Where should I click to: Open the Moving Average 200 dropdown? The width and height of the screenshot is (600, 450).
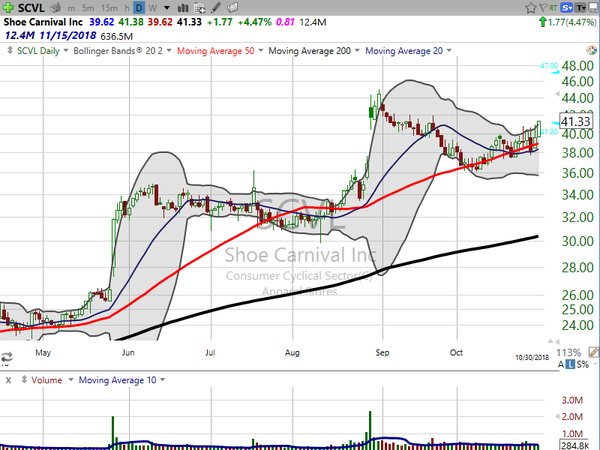coord(357,51)
